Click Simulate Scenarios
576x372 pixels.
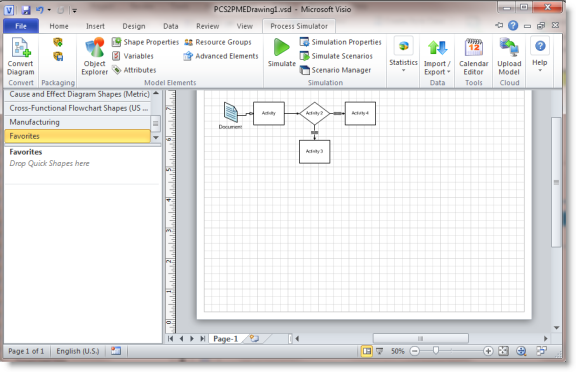[336, 56]
